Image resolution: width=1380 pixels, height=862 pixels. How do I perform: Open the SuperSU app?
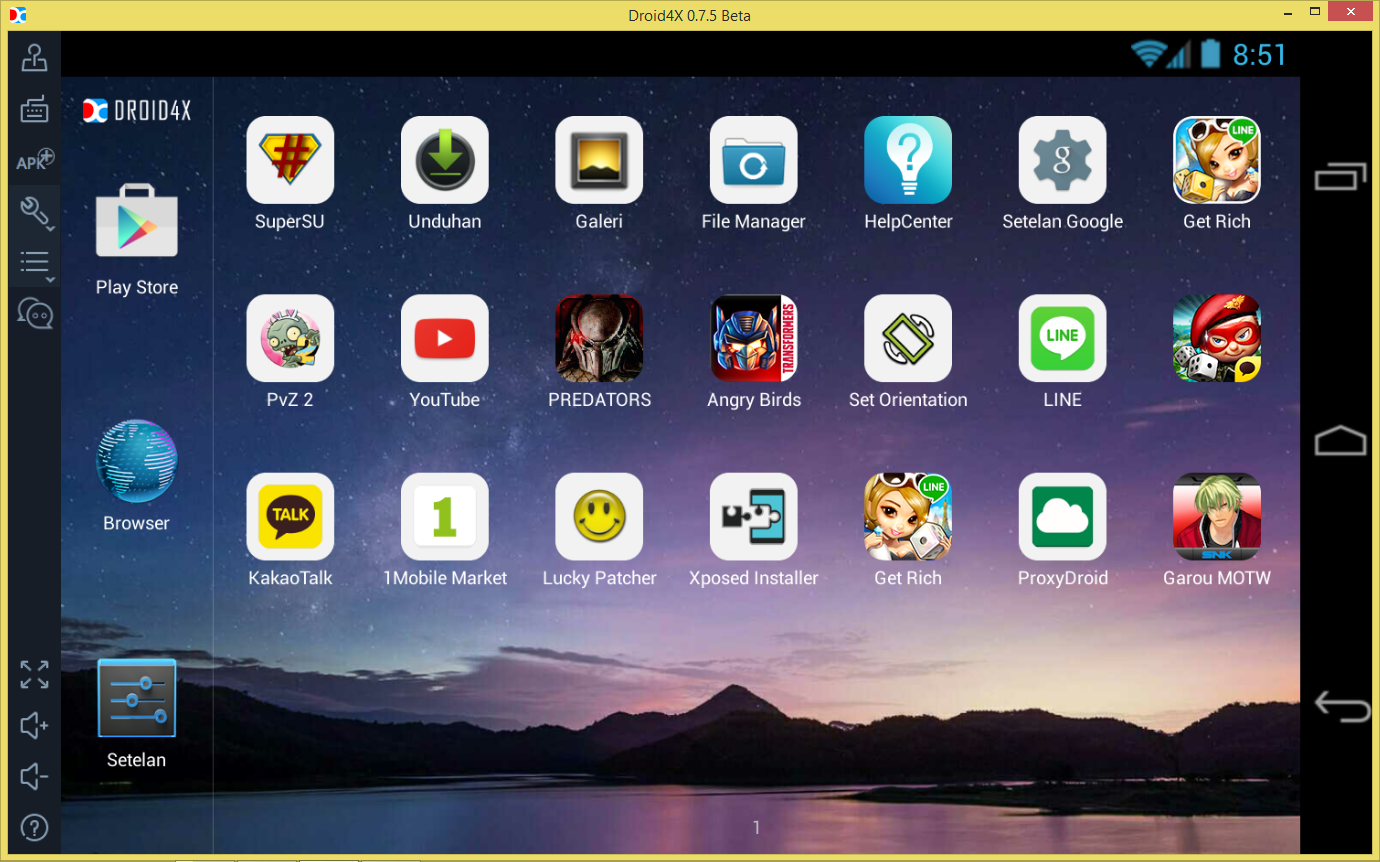(x=289, y=160)
